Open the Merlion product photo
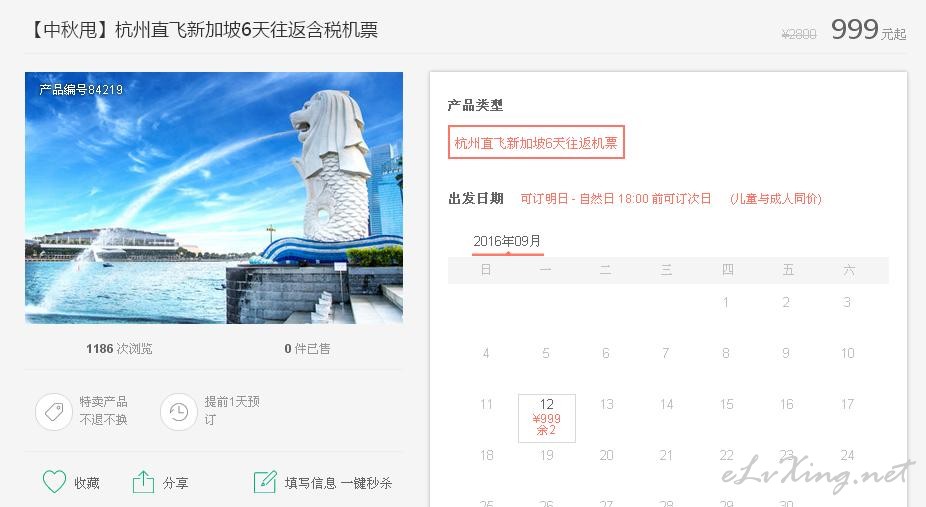Screen dimensions: 926x507 tap(214, 198)
